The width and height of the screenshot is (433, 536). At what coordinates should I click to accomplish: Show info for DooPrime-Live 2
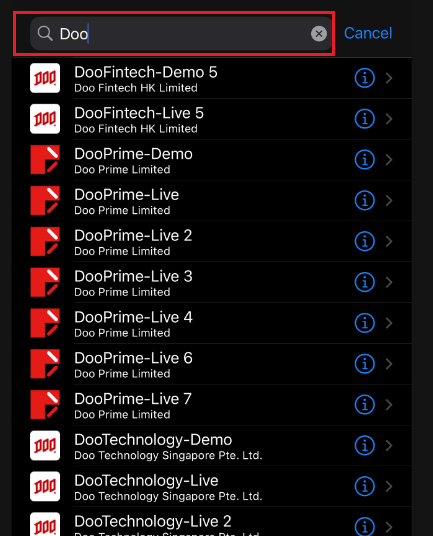tap(365, 241)
